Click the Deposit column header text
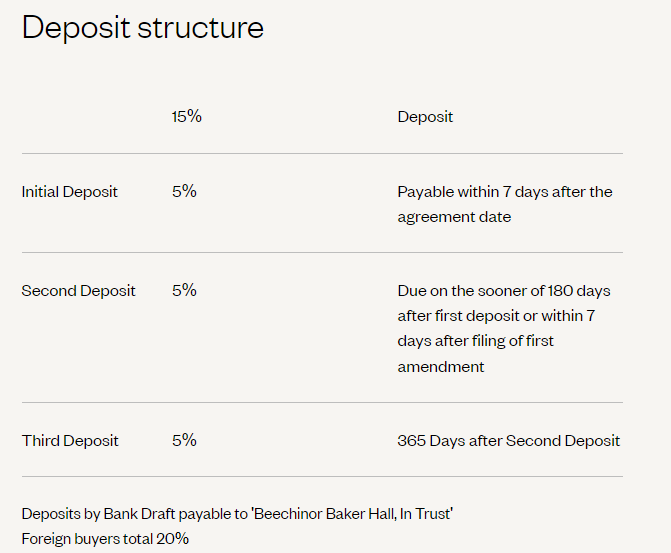The height and width of the screenshot is (553, 671). [x=425, y=117]
